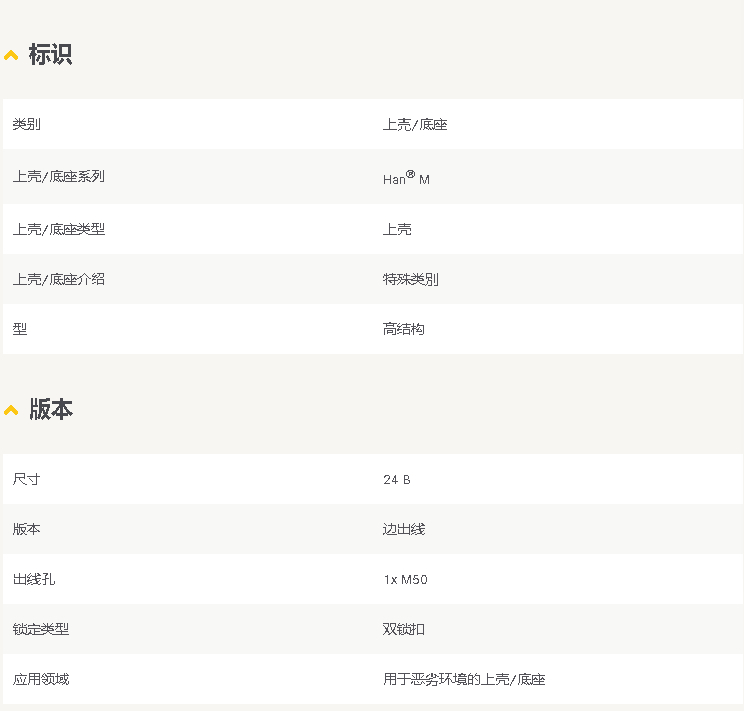Select the 上壳/底座 category value
Screen dimensions: 744x711
click(415, 124)
